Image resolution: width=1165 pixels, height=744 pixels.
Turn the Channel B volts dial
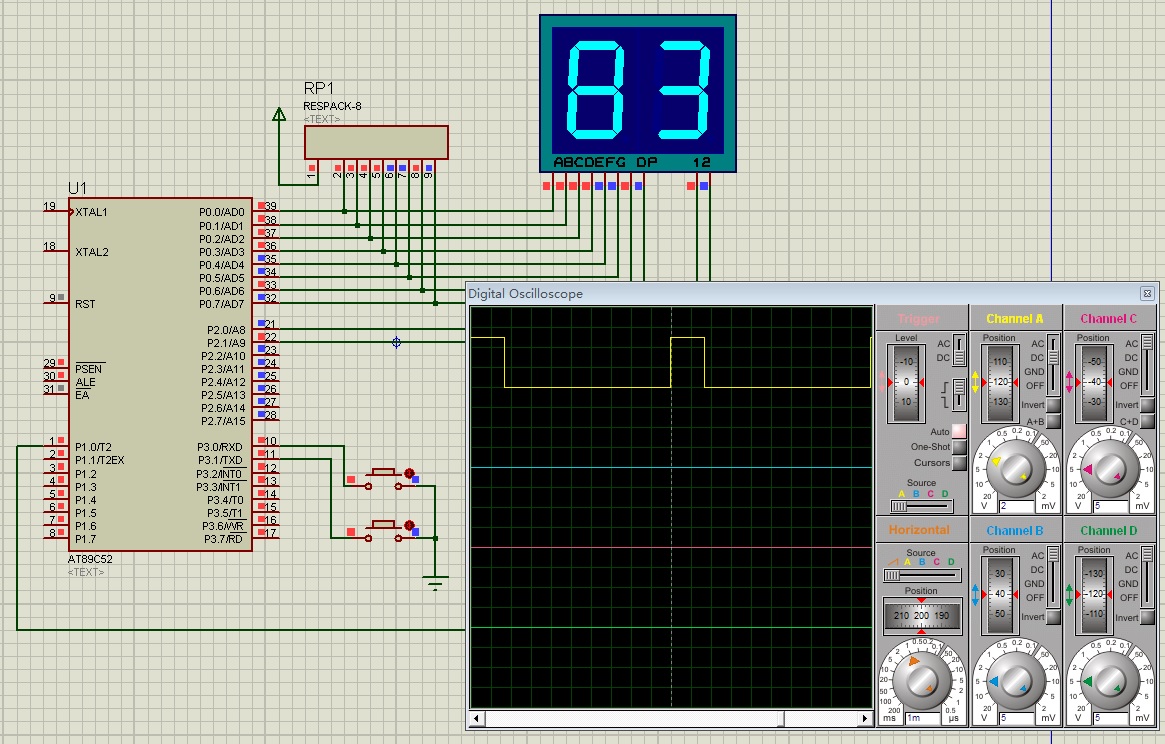coord(1014,681)
